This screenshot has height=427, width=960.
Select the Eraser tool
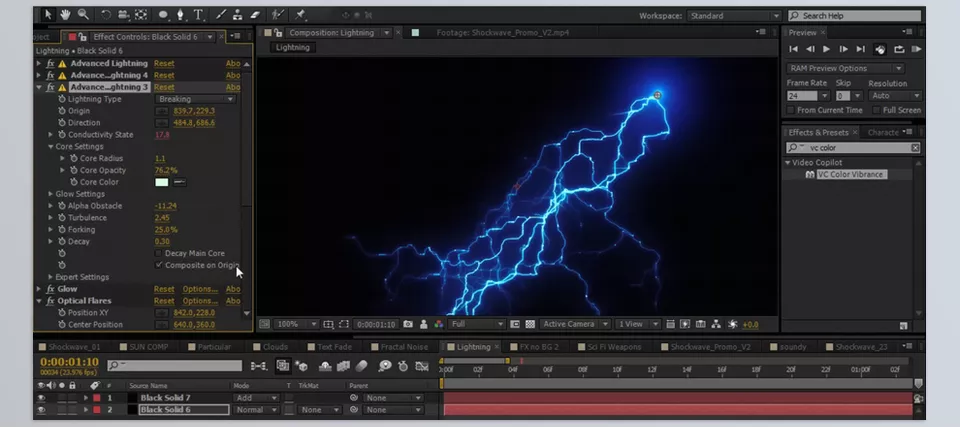[255, 14]
